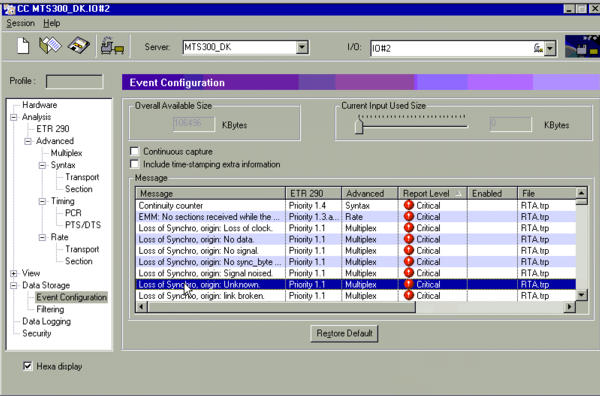Click the Save session diskette icon
The width and height of the screenshot is (600, 396).
tap(79, 45)
